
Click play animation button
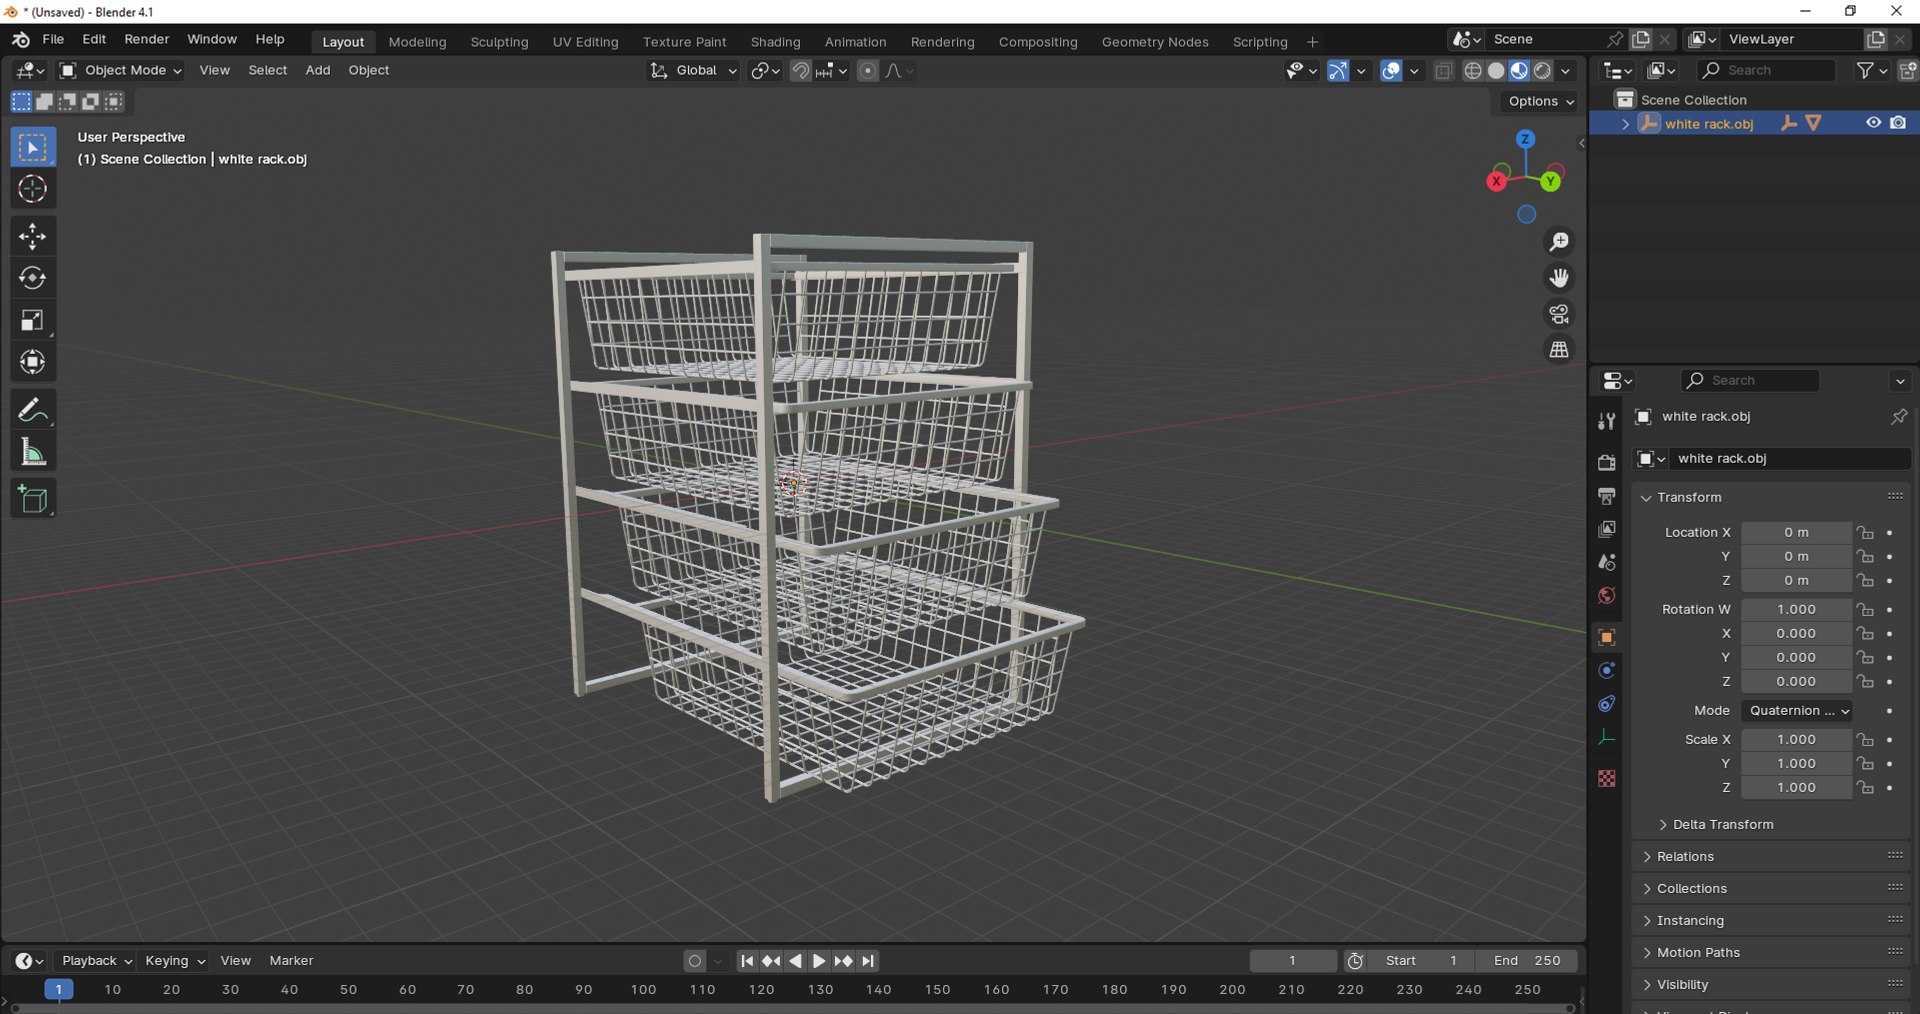[818, 961]
